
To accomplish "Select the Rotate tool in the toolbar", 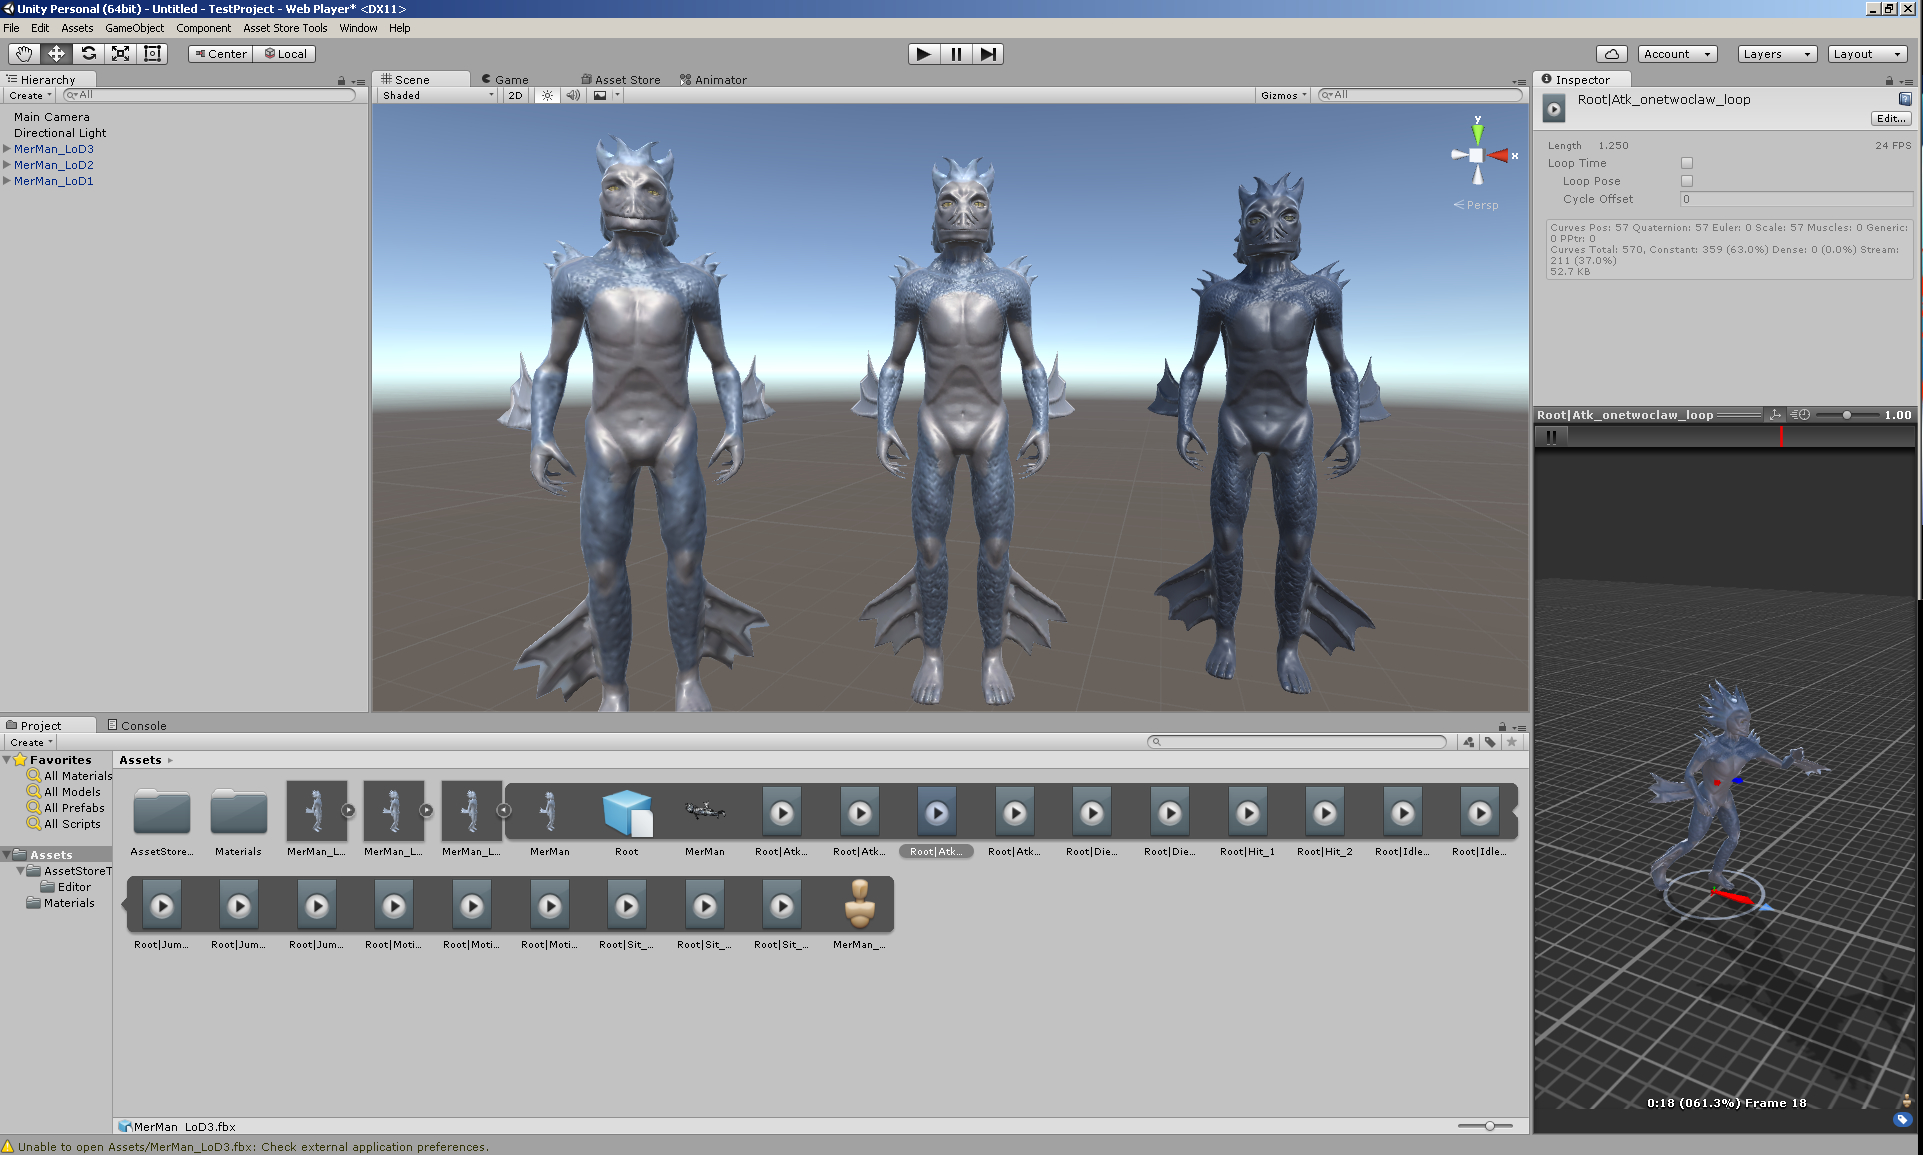I will click(88, 53).
